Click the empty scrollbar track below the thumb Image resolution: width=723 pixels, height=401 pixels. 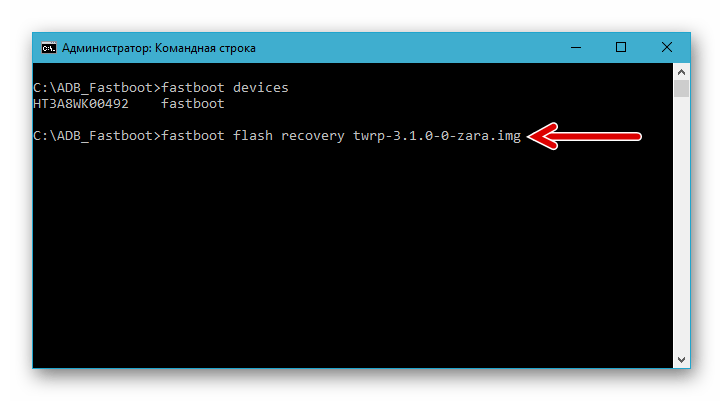(x=682, y=224)
